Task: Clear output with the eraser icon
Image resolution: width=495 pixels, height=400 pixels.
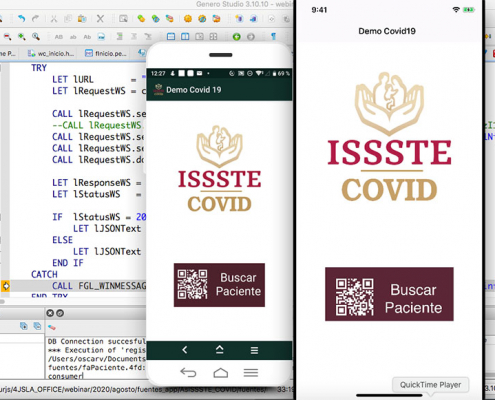Action: [52, 327]
